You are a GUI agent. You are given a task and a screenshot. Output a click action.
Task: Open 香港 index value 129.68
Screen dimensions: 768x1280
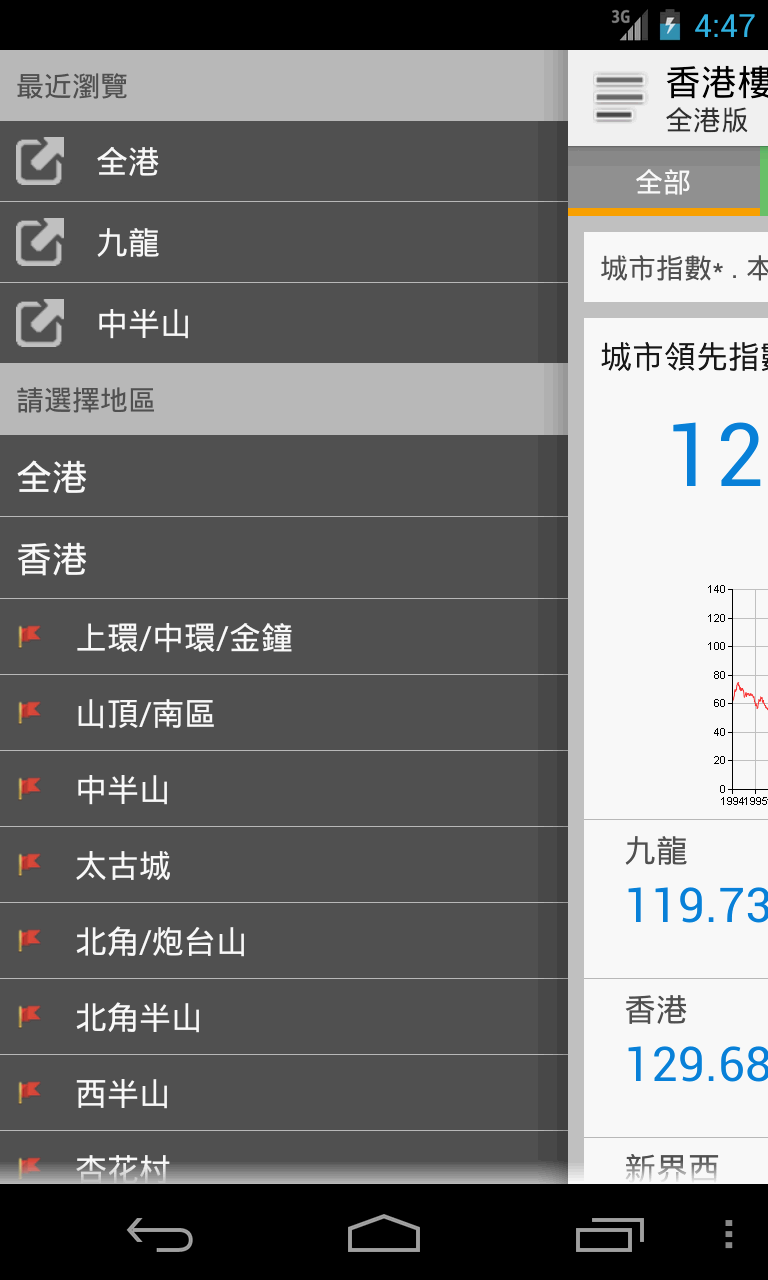(696, 1064)
